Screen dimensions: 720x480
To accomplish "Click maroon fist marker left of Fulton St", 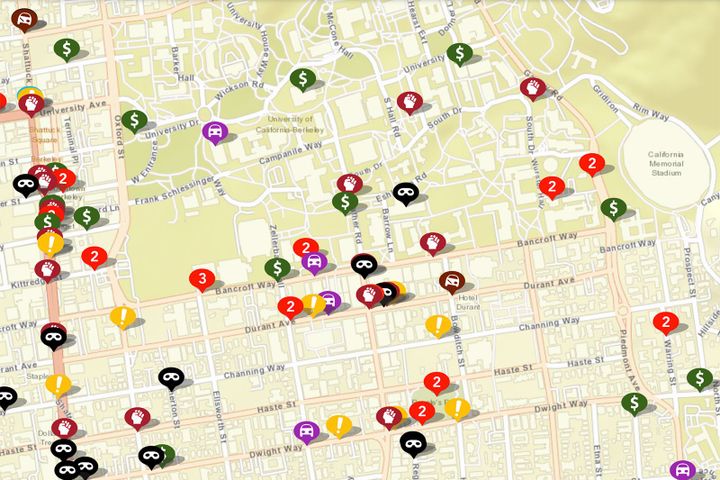I will [137, 418].
